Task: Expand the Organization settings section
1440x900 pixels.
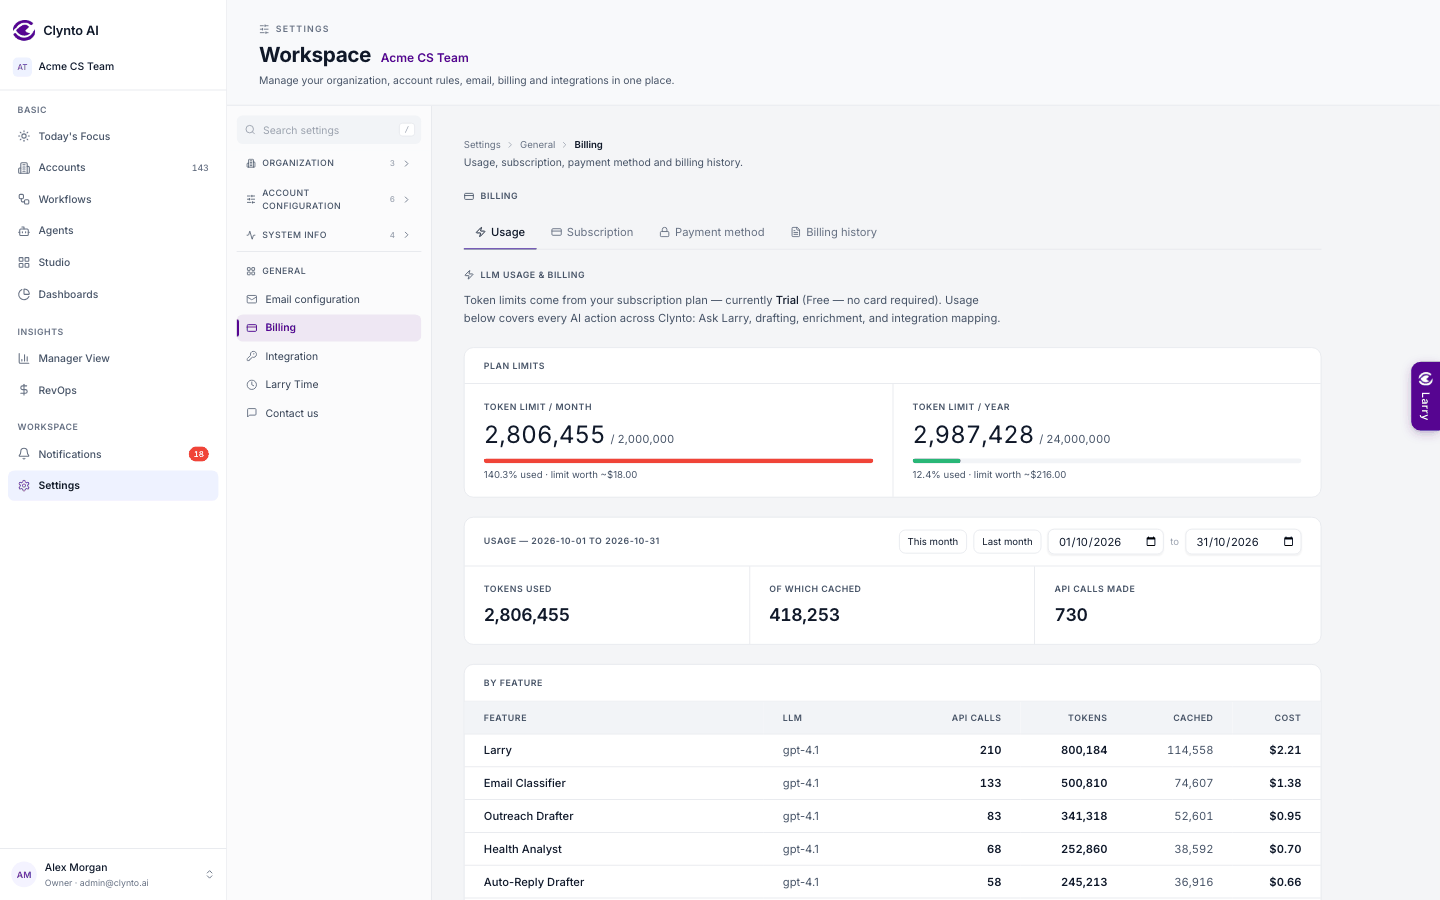Action: 329,163
